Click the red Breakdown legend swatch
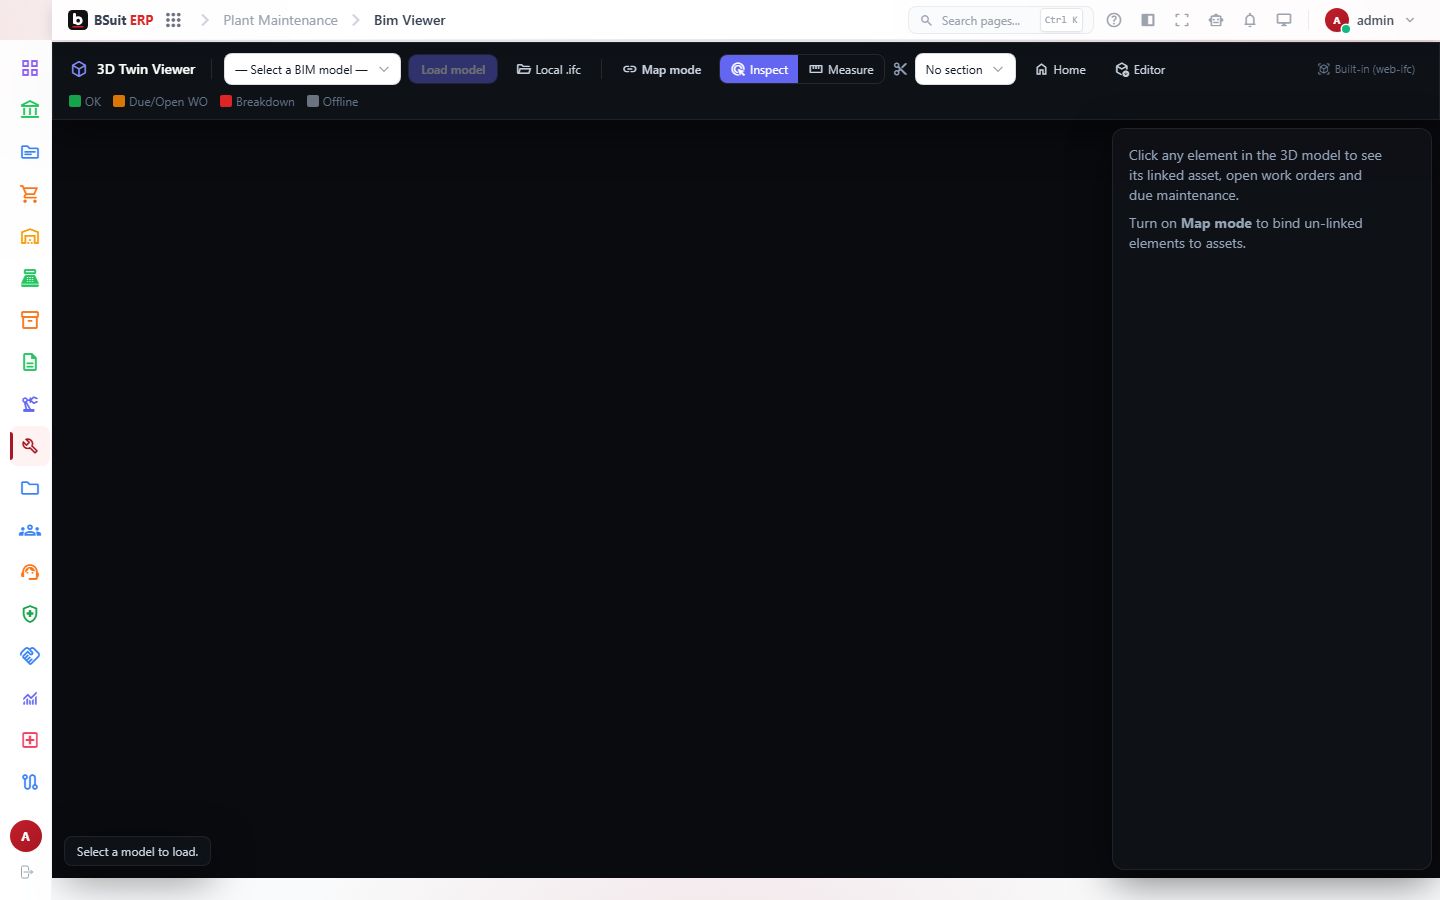The height and width of the screenshot is (900, 1440). point(226,101)
